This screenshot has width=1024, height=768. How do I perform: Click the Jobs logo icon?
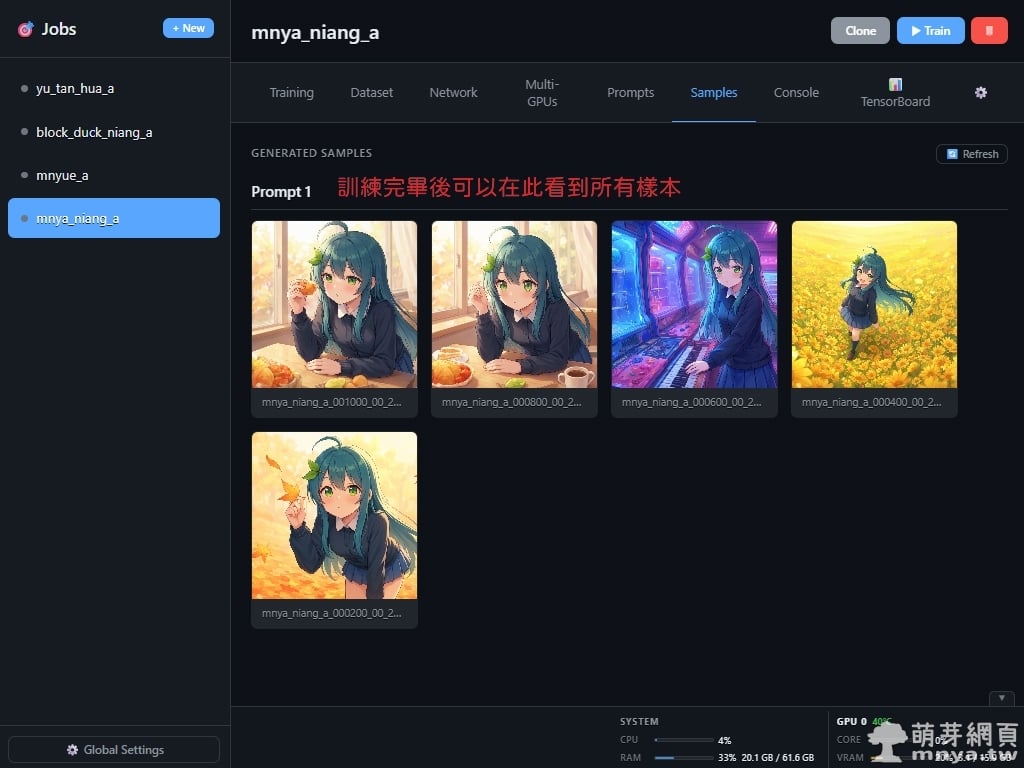click(25, 30)
